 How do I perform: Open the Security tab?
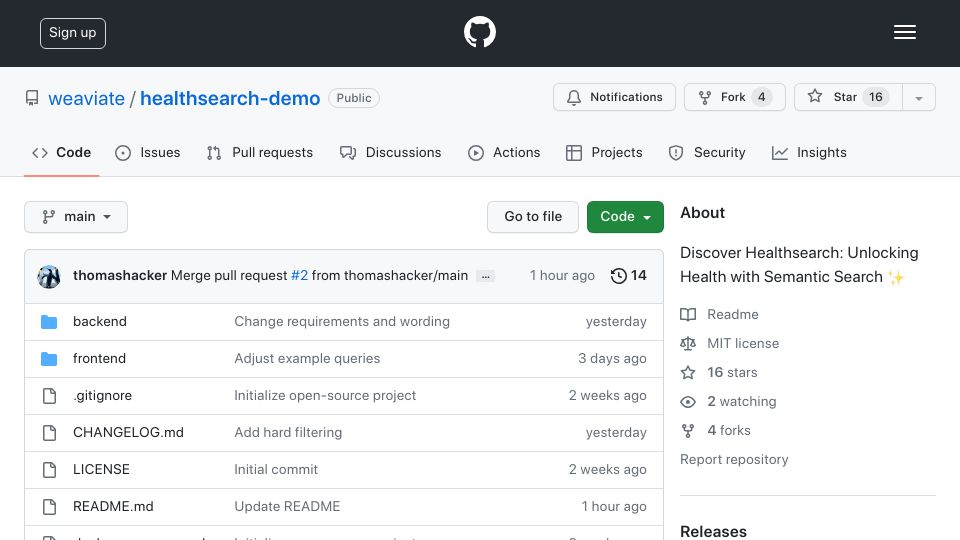click(707, 152)
